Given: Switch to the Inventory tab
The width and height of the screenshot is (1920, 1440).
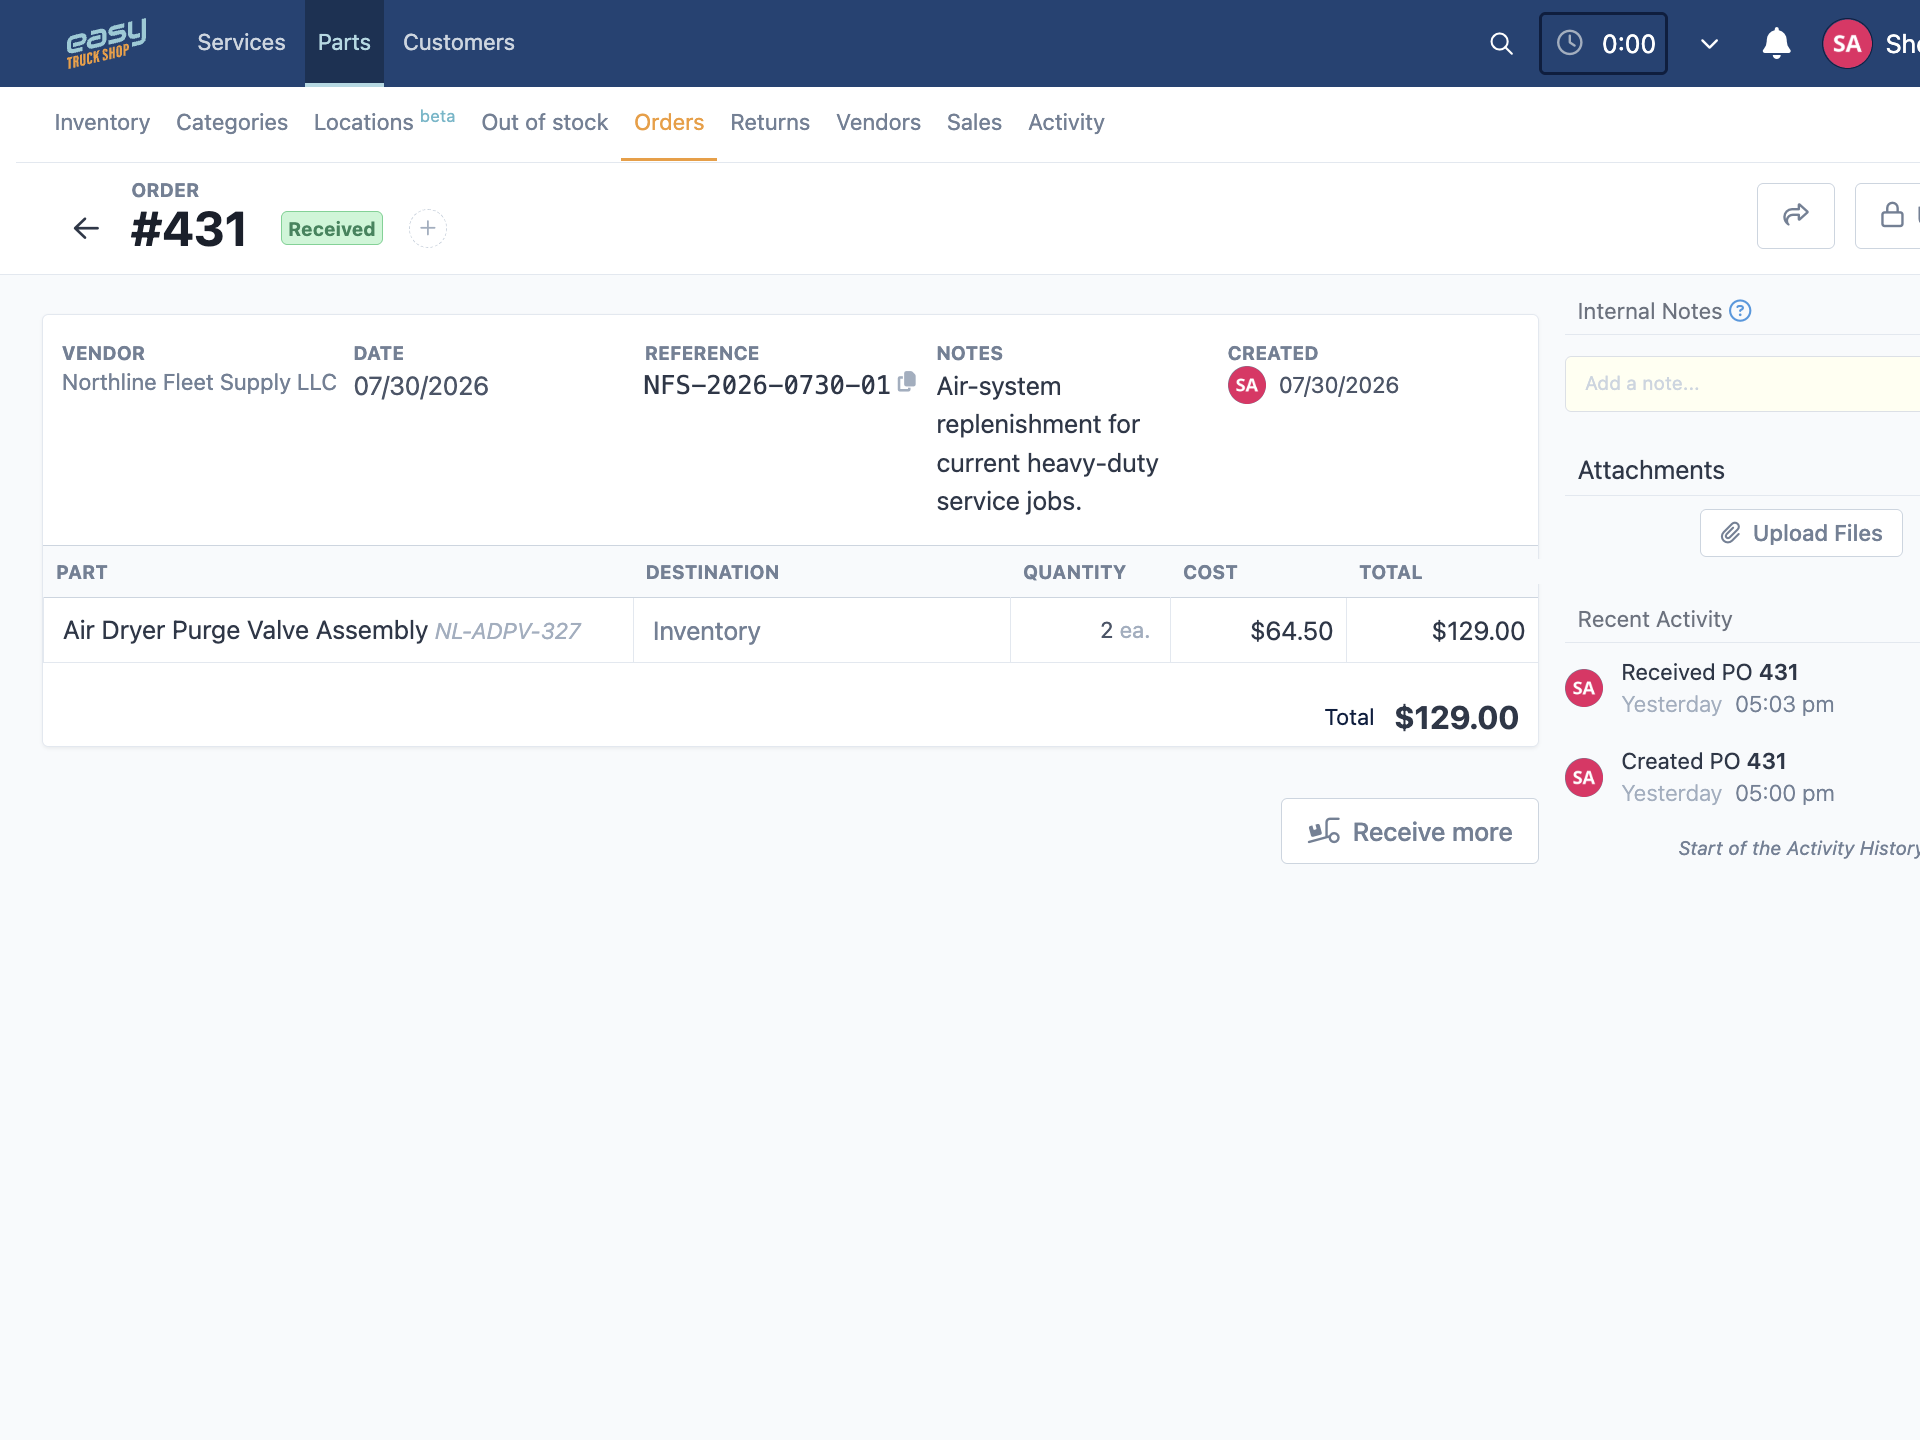Looking at the screenshot, I should (102, 122).
